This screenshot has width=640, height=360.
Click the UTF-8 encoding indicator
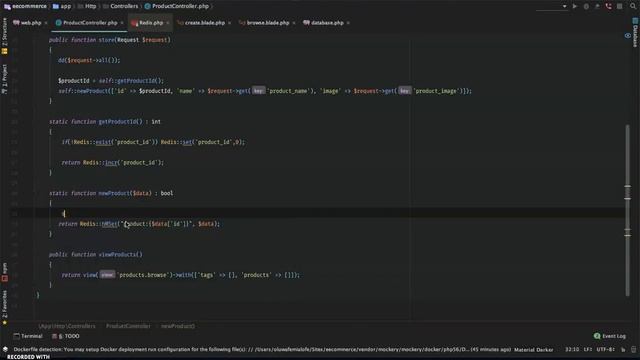[605, 349]
